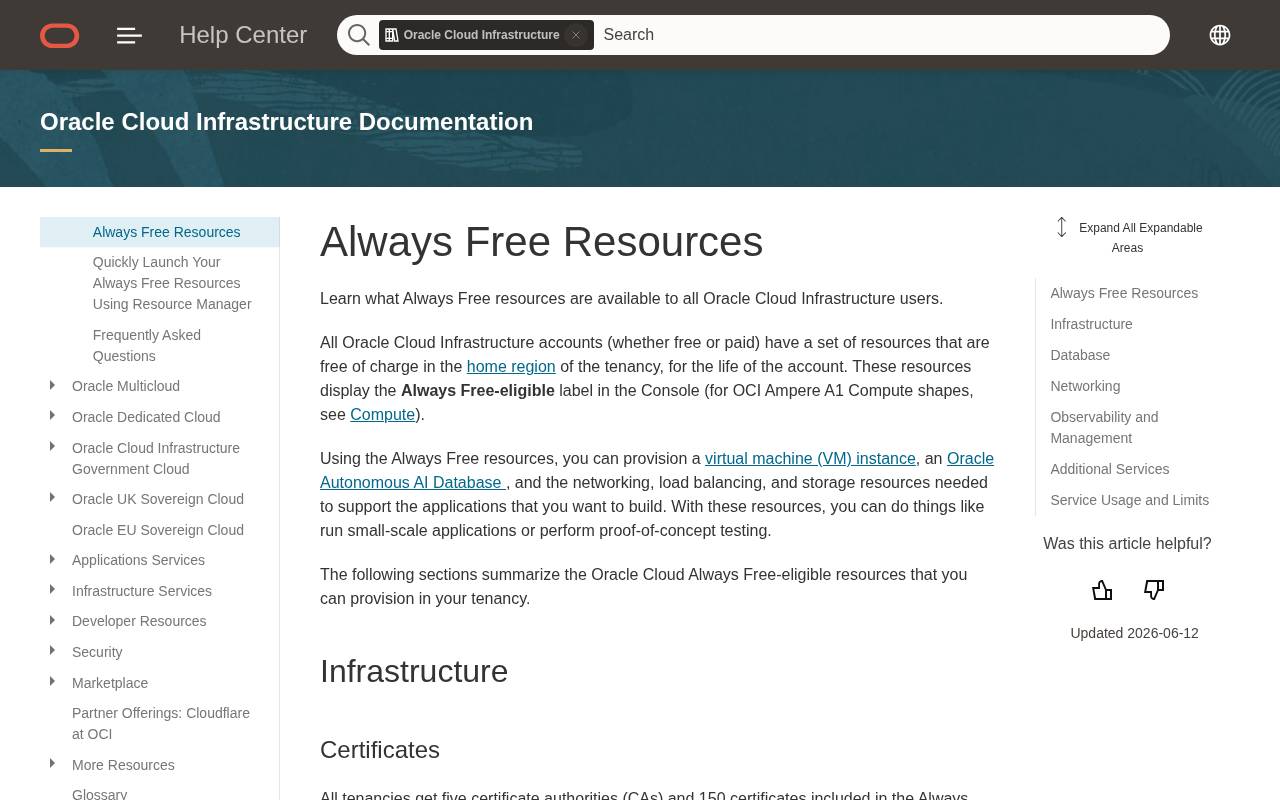Viewport: 1280px width, 800px height.
Task: Open the Glossary sidebar entry
Action: 100,794
